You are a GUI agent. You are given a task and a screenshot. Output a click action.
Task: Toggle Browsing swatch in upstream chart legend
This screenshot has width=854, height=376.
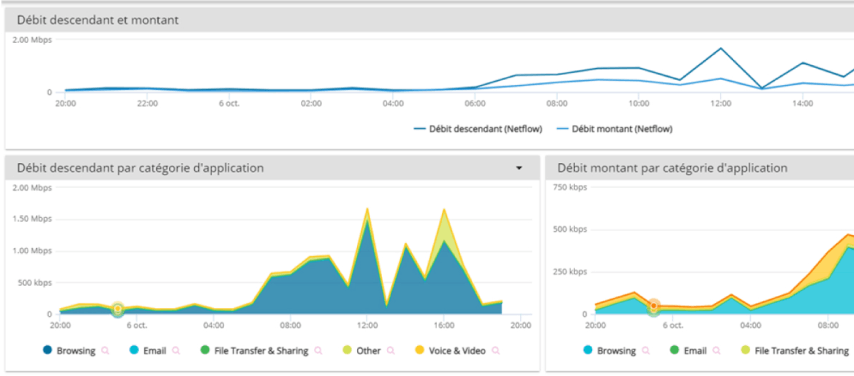pos(588,351)
